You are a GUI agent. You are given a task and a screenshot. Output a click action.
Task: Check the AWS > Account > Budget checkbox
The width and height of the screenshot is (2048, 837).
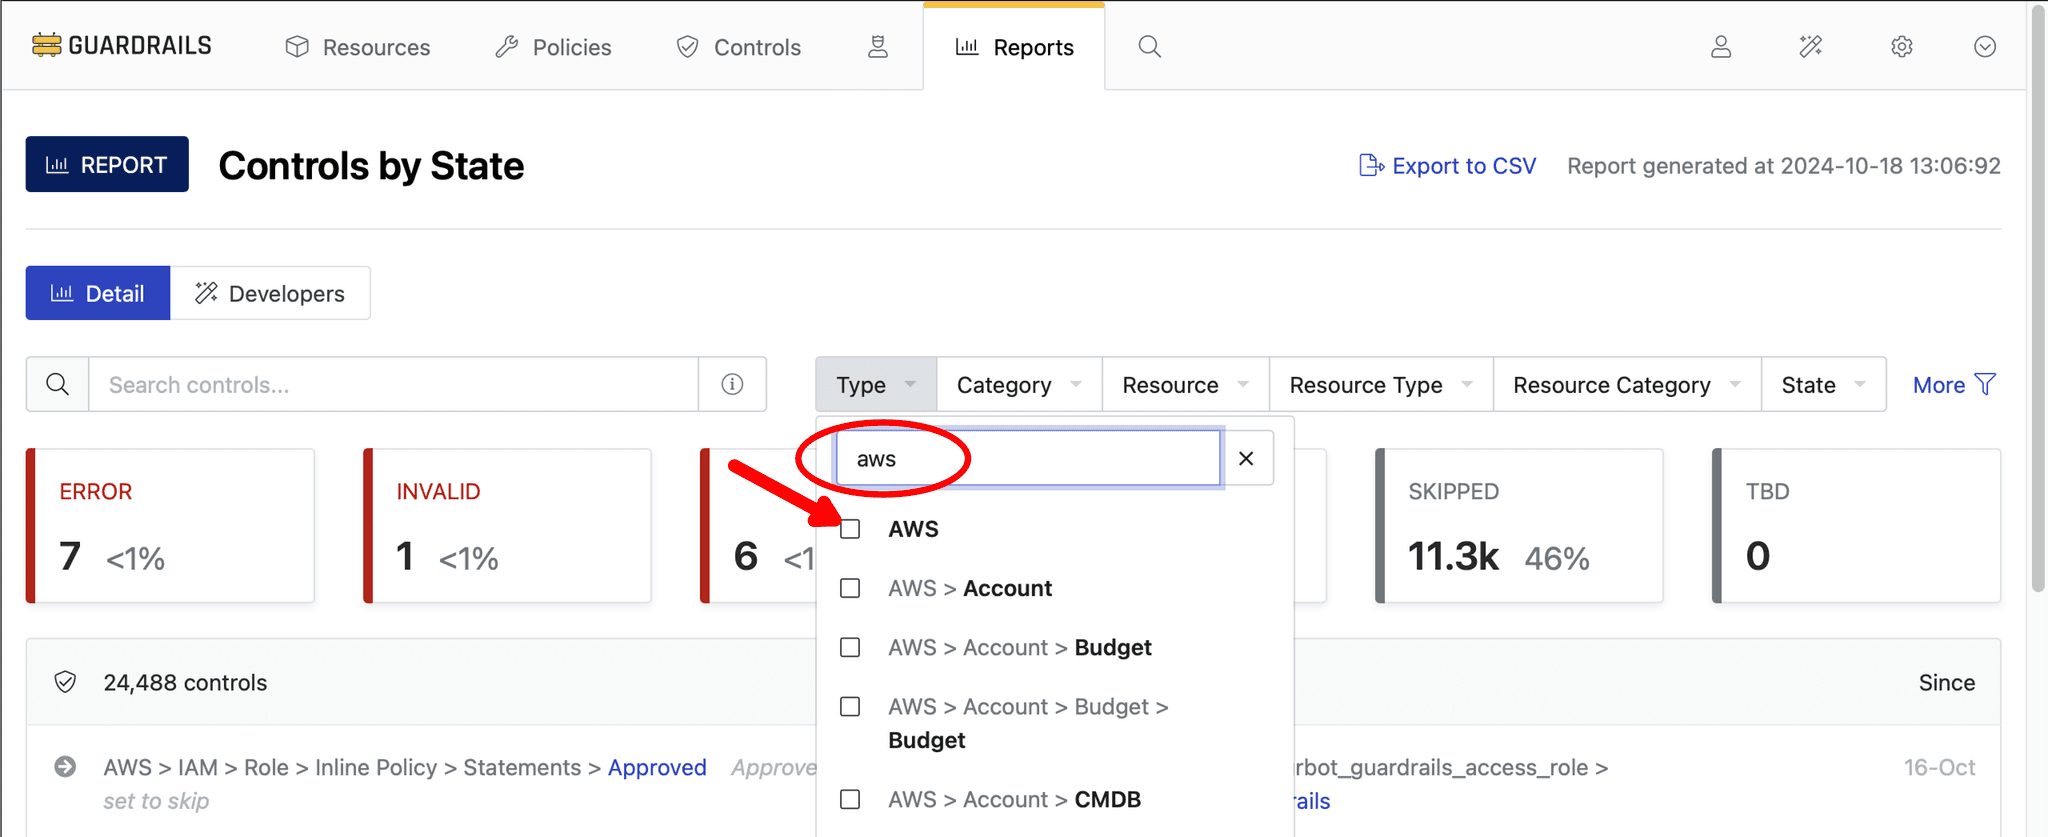coord(850,647)
